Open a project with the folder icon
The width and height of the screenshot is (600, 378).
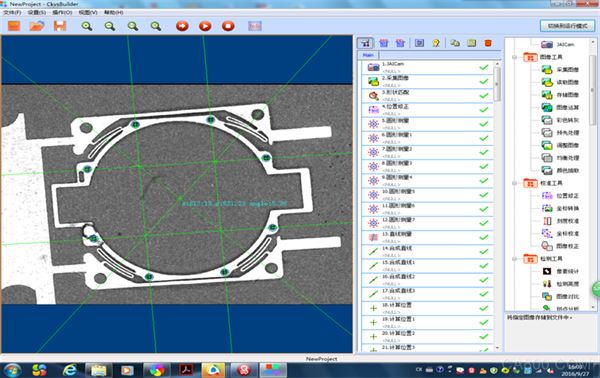point(37,26)
